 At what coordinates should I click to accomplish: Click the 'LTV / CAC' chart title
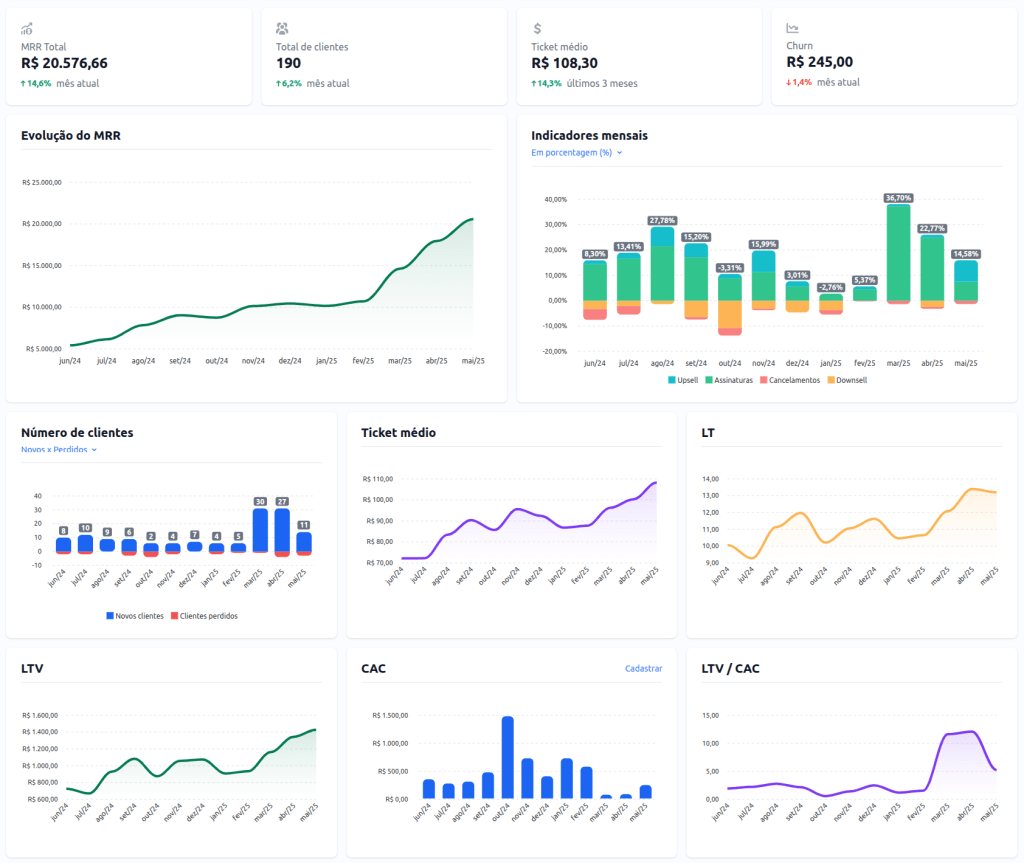point(730,668)
